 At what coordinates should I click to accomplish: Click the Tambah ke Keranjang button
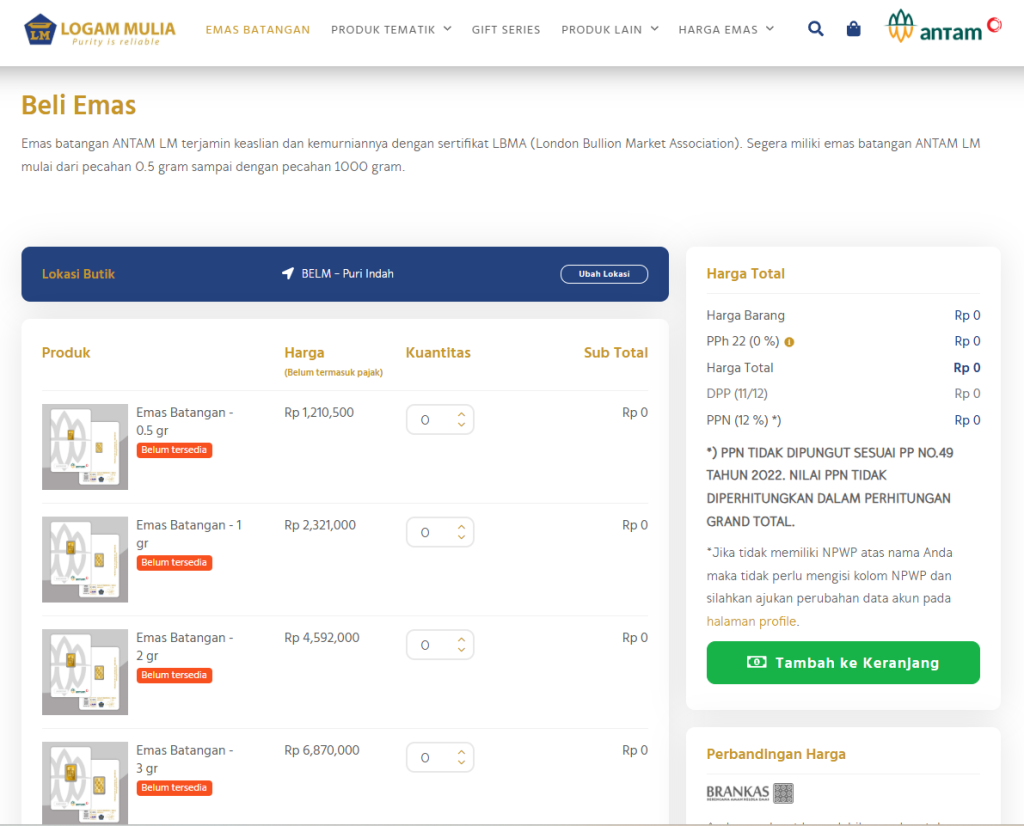click(x=843, y=663)
